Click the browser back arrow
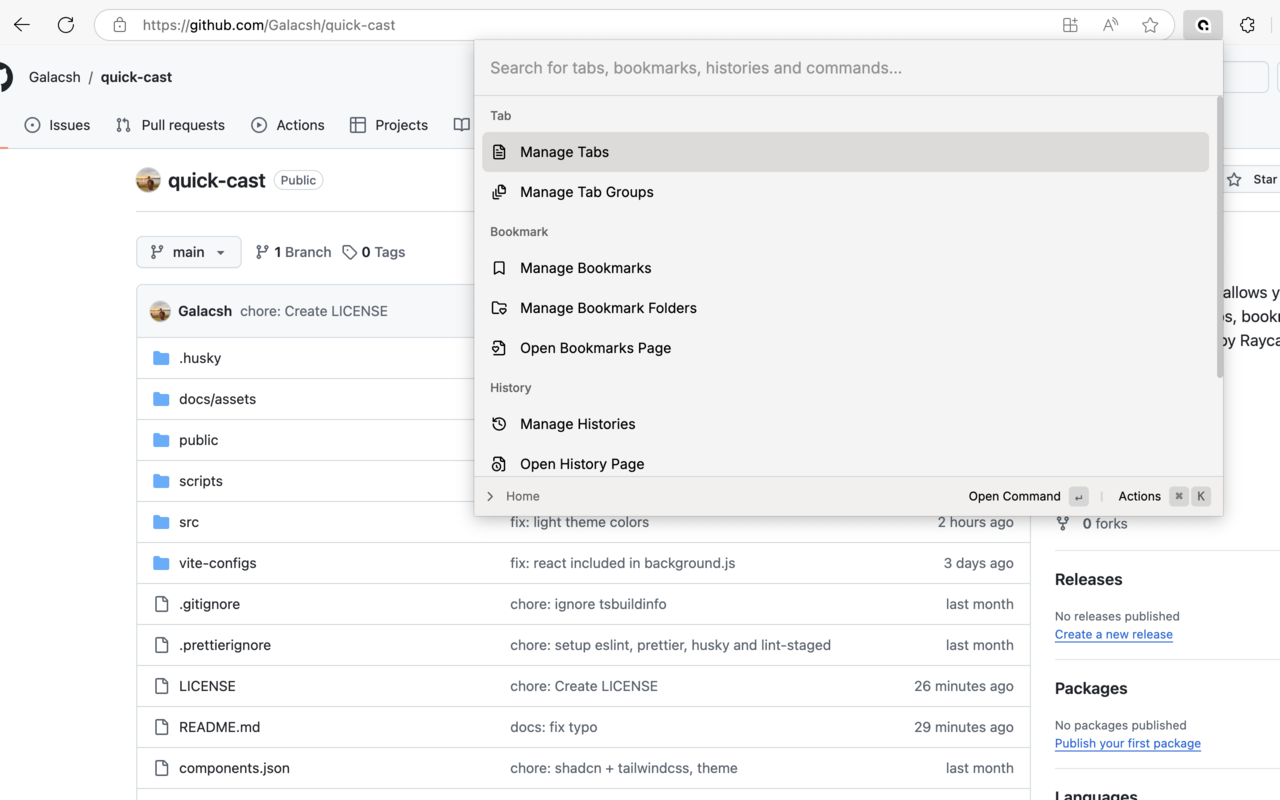 tap(22, 25)
